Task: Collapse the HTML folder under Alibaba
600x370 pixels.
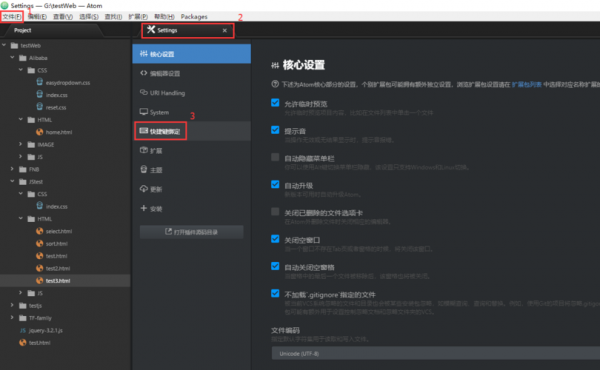Action: [x=21, y=119]
